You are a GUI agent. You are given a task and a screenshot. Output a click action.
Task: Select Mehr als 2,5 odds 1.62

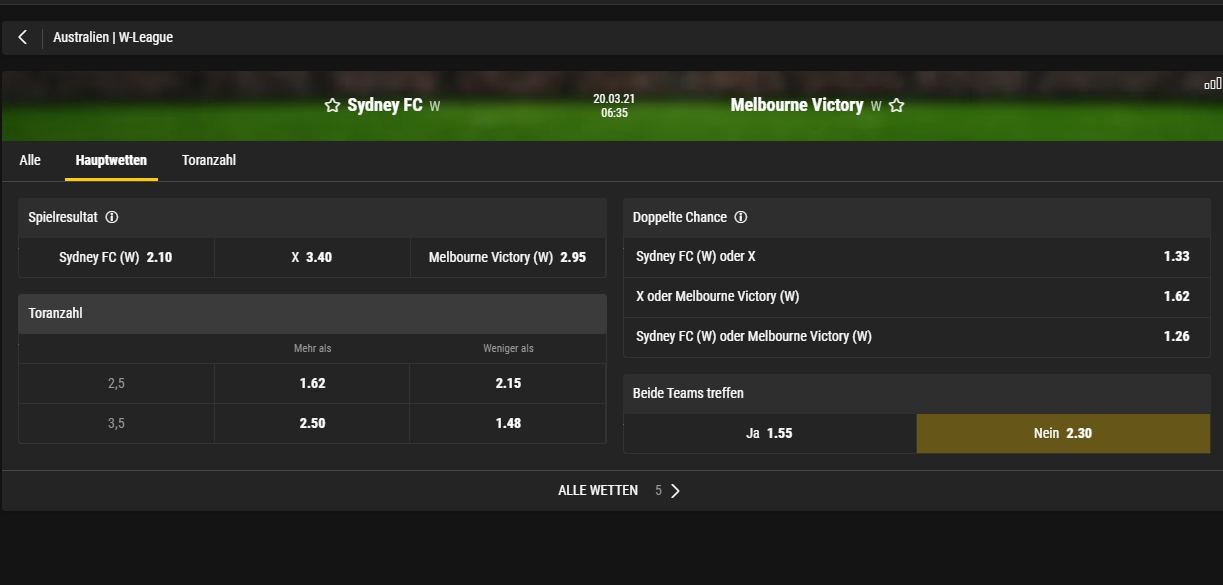point(312,383)
